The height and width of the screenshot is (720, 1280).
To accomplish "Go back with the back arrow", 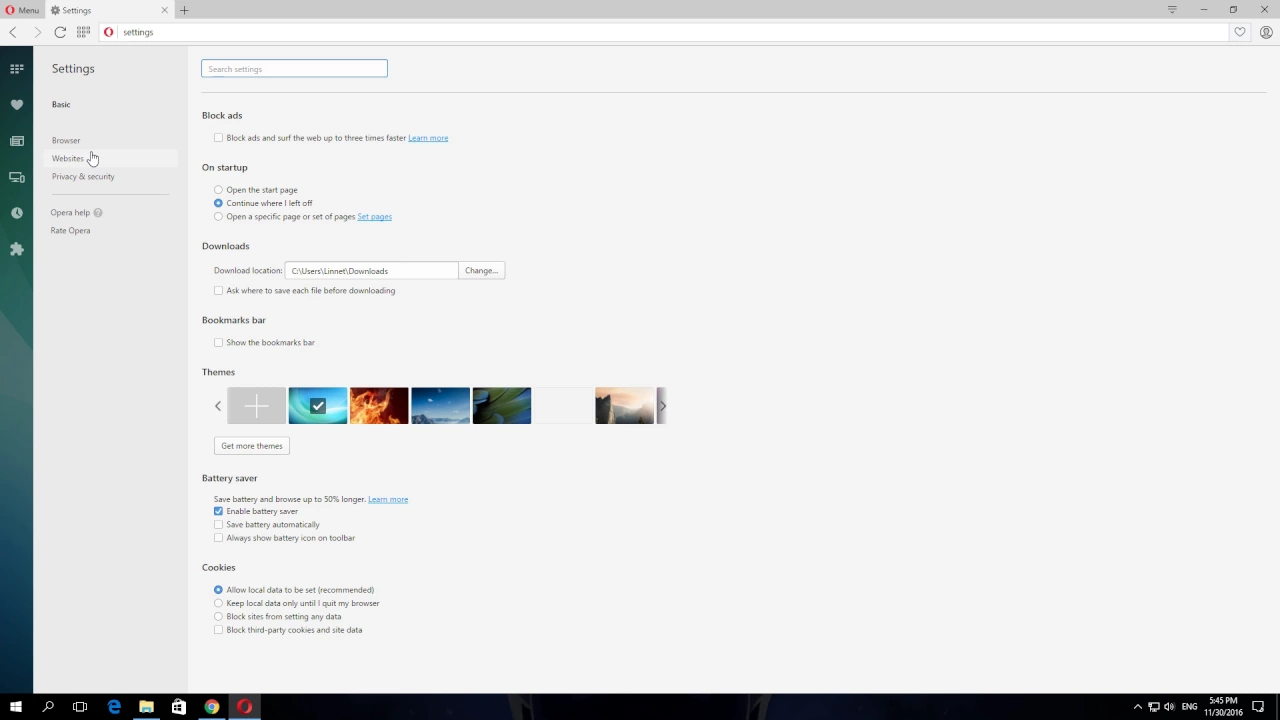I will click(13, 32).
